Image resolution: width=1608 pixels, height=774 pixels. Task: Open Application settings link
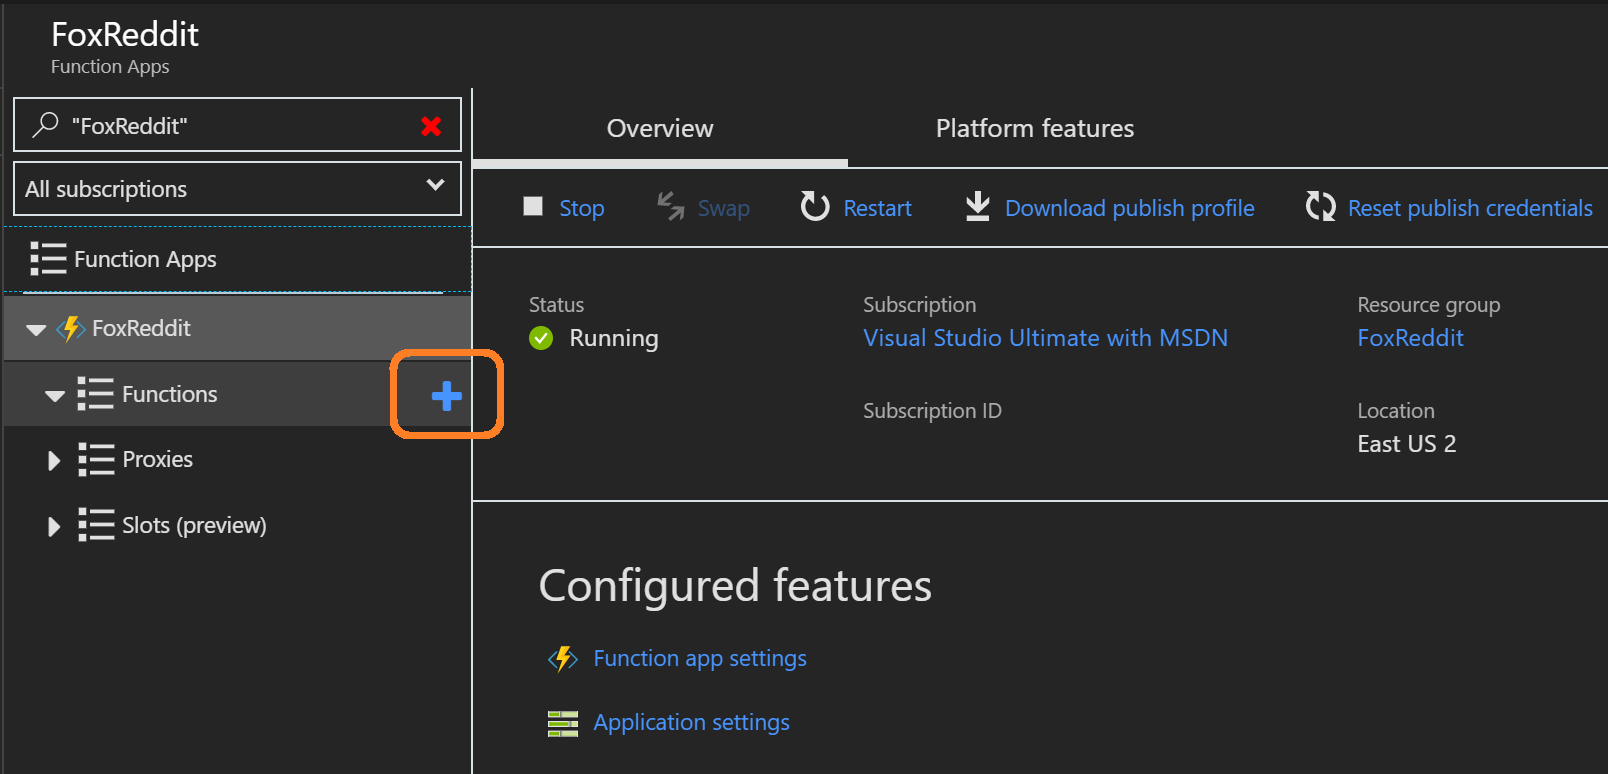(x=691, y=722)
